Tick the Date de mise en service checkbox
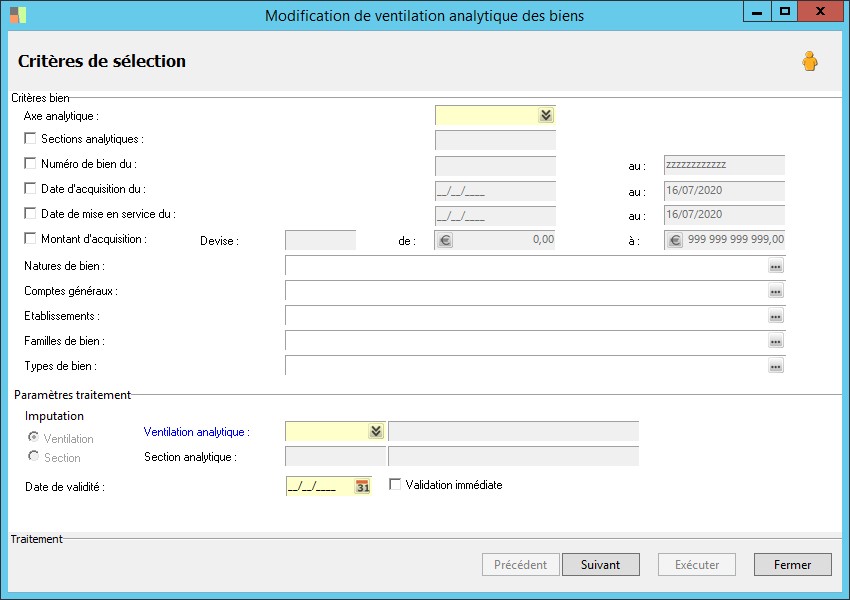850x600 pixels. click(30, 214)
